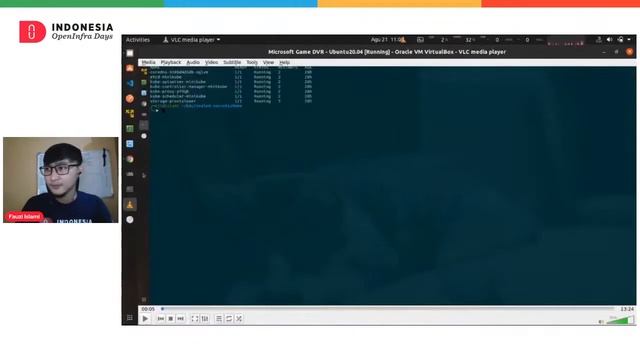
Task: Open blue document icon in dock
Action: [x=130, y=144]
